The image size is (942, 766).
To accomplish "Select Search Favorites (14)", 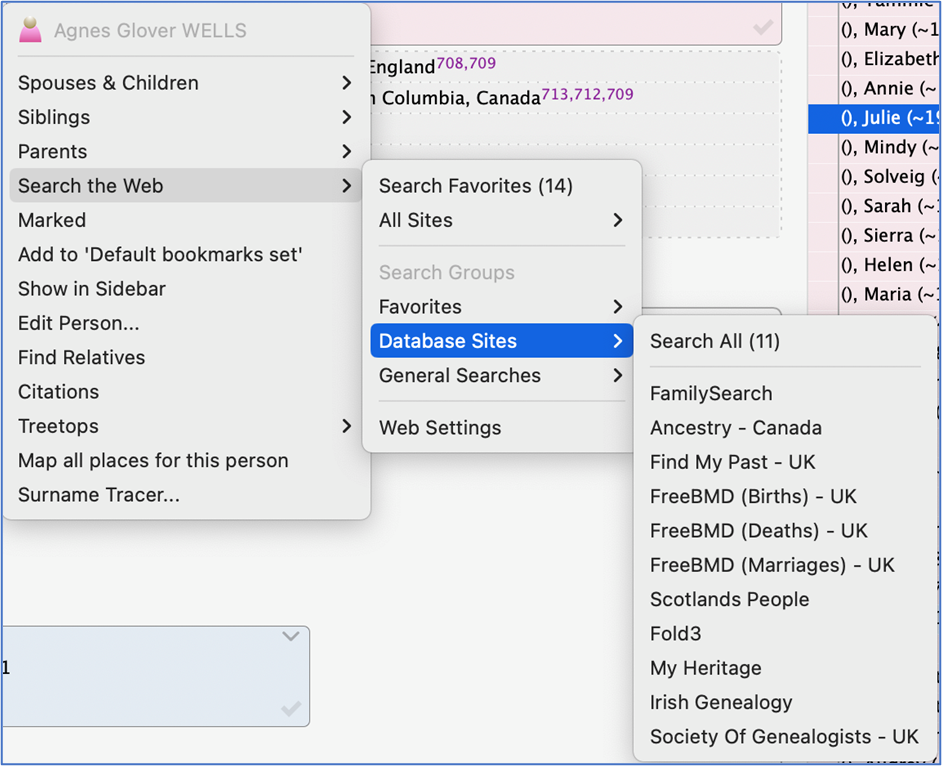I will 475,186.
